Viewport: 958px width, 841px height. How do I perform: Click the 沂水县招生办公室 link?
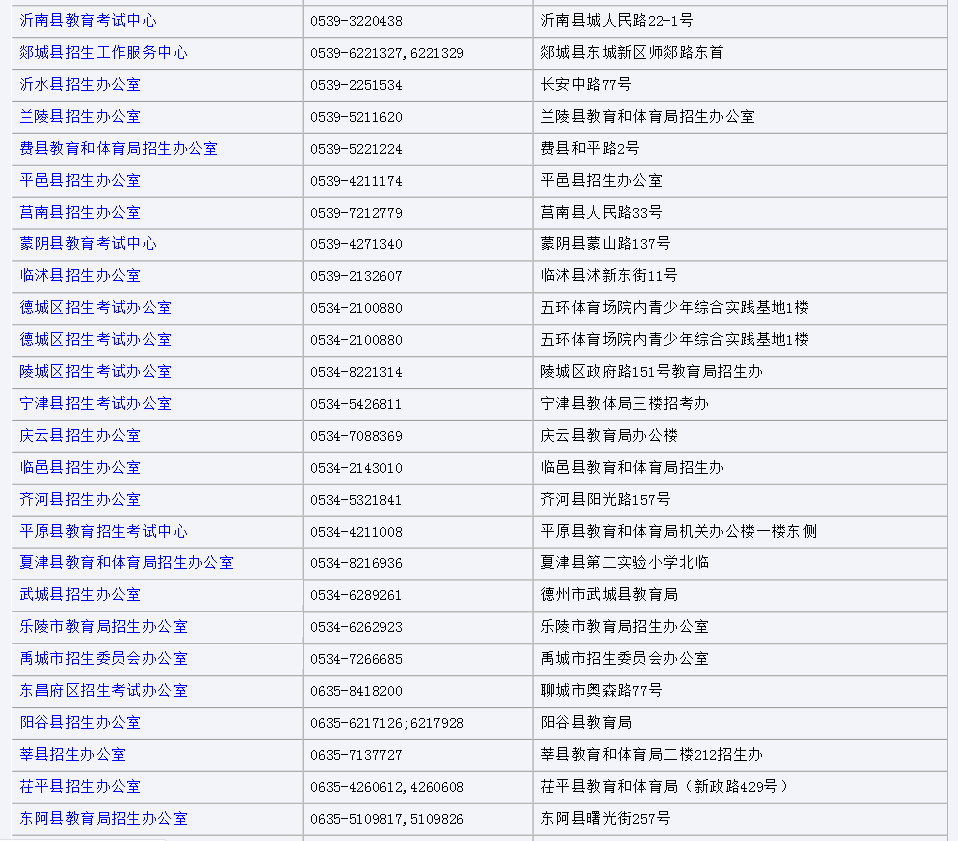79,85
